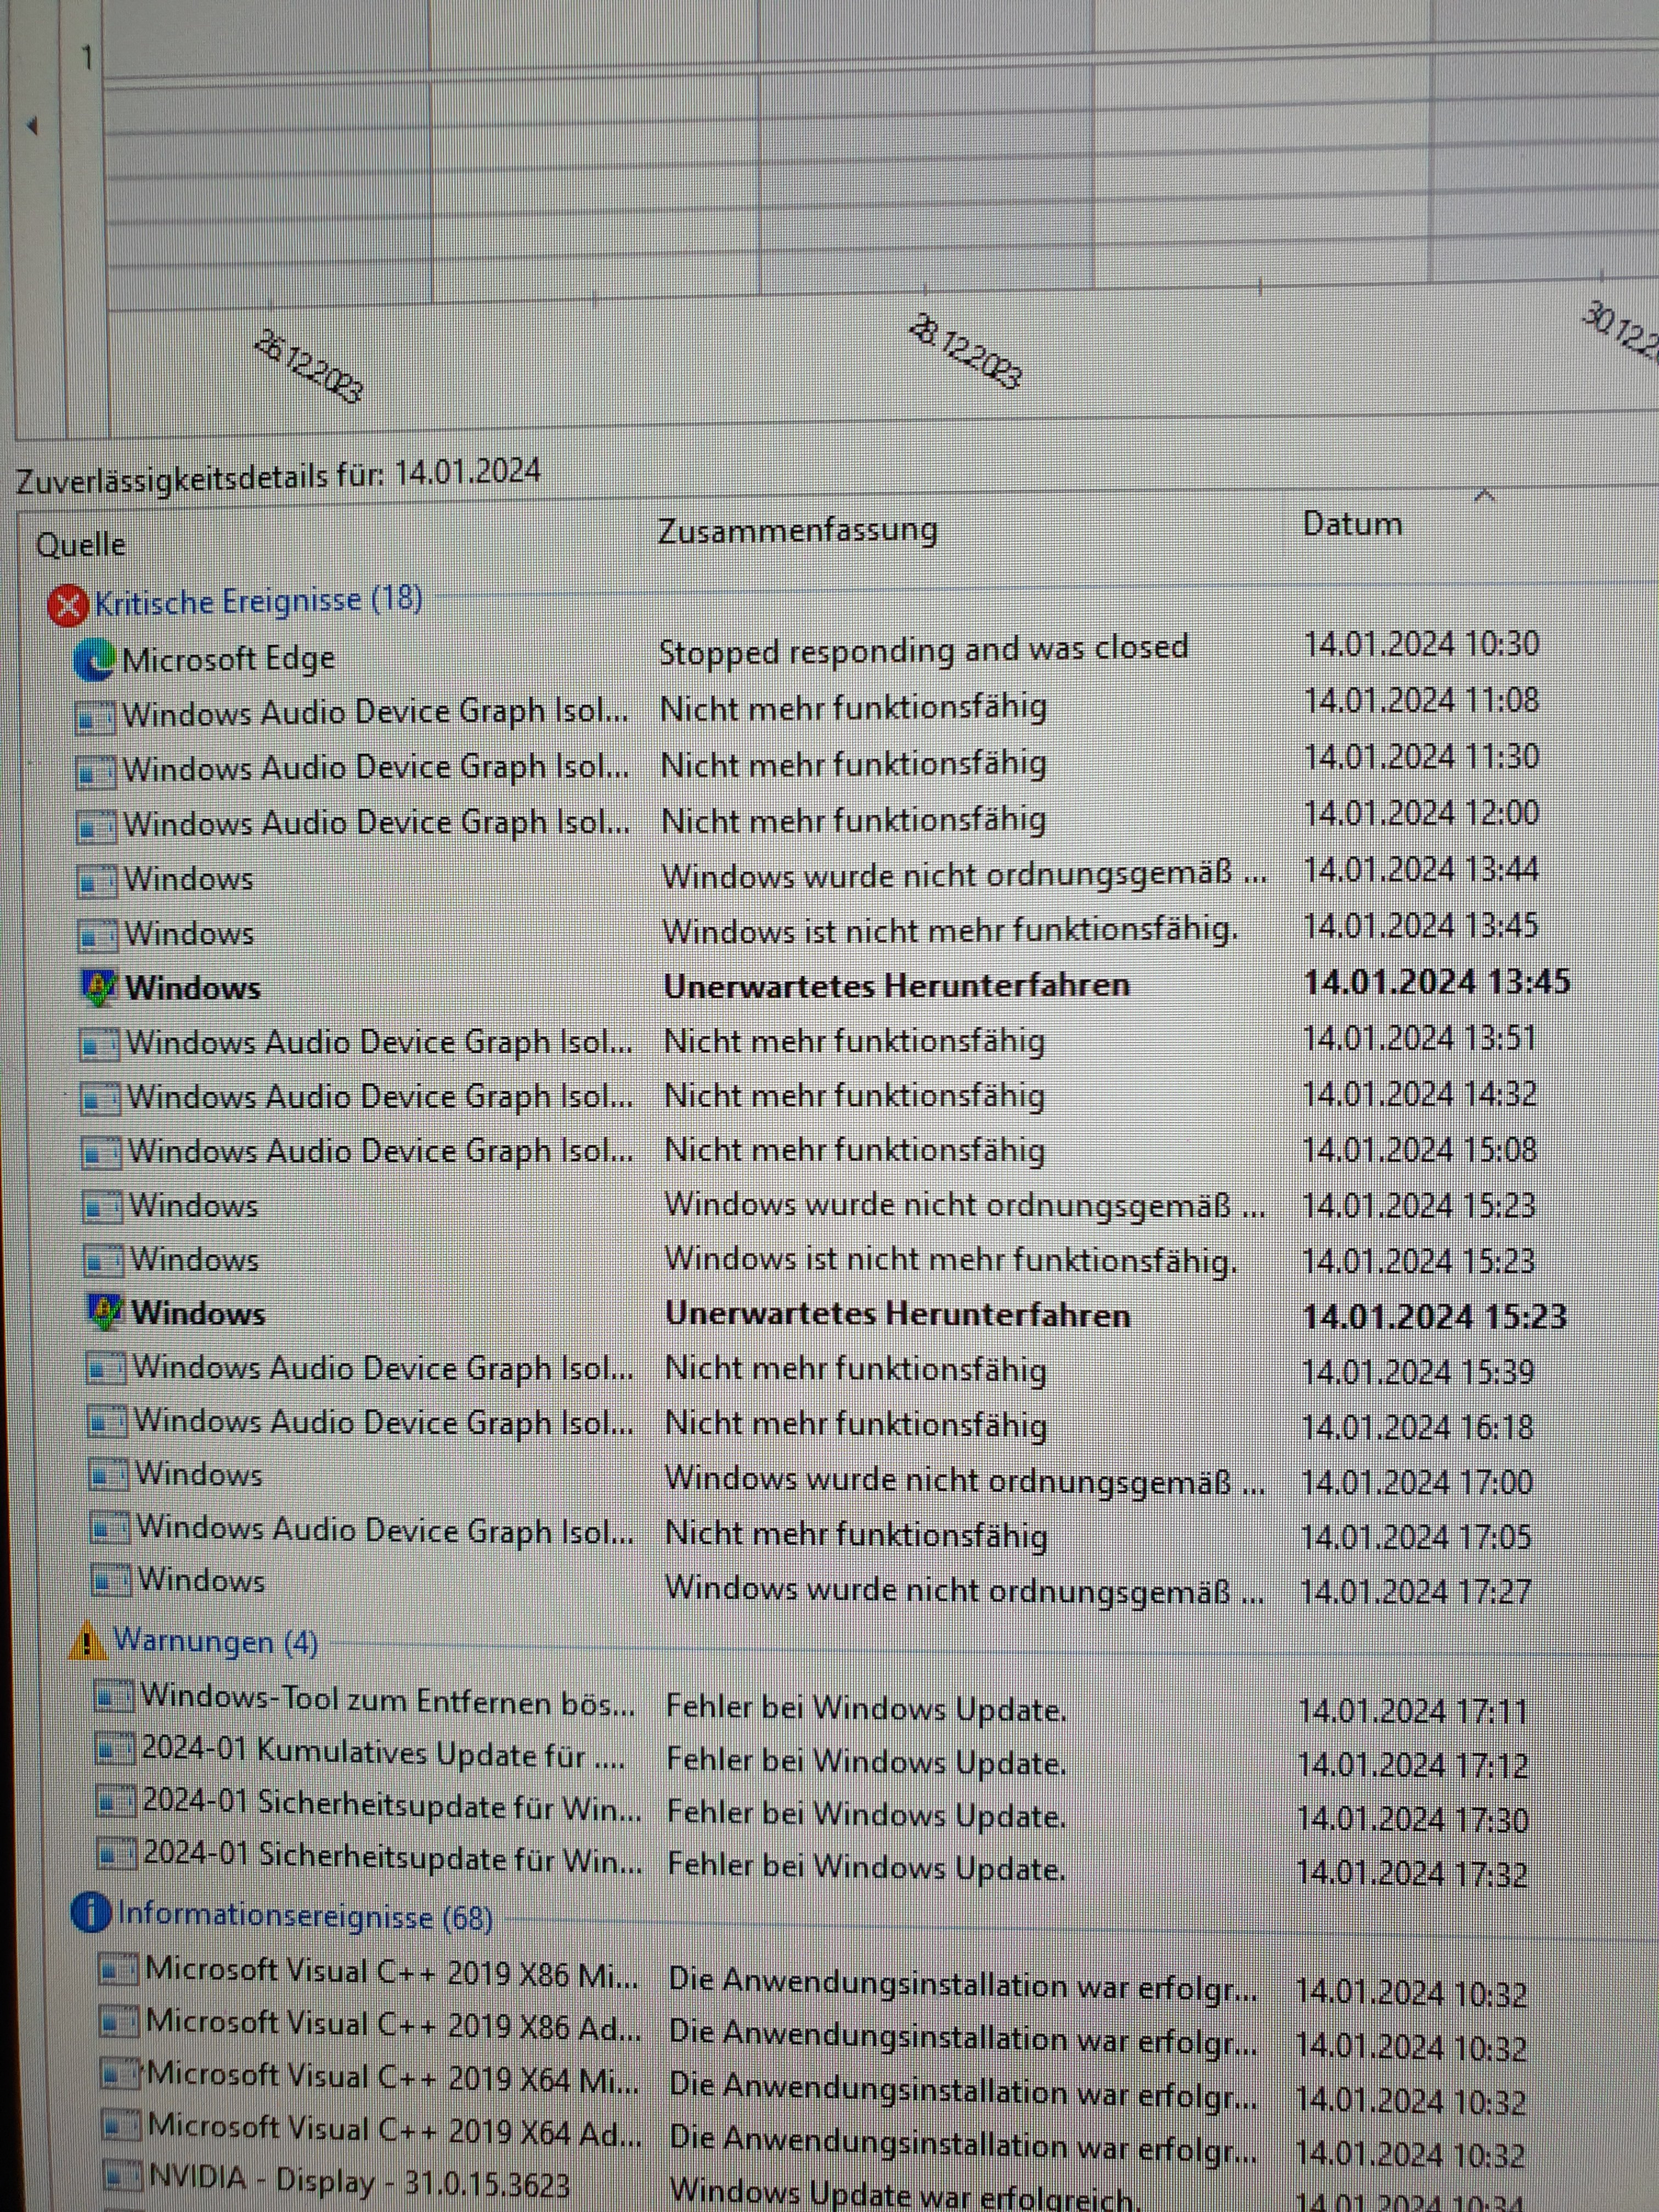Click shield icon of 13:45 Unerwartetes Herunterfahren

98,988
